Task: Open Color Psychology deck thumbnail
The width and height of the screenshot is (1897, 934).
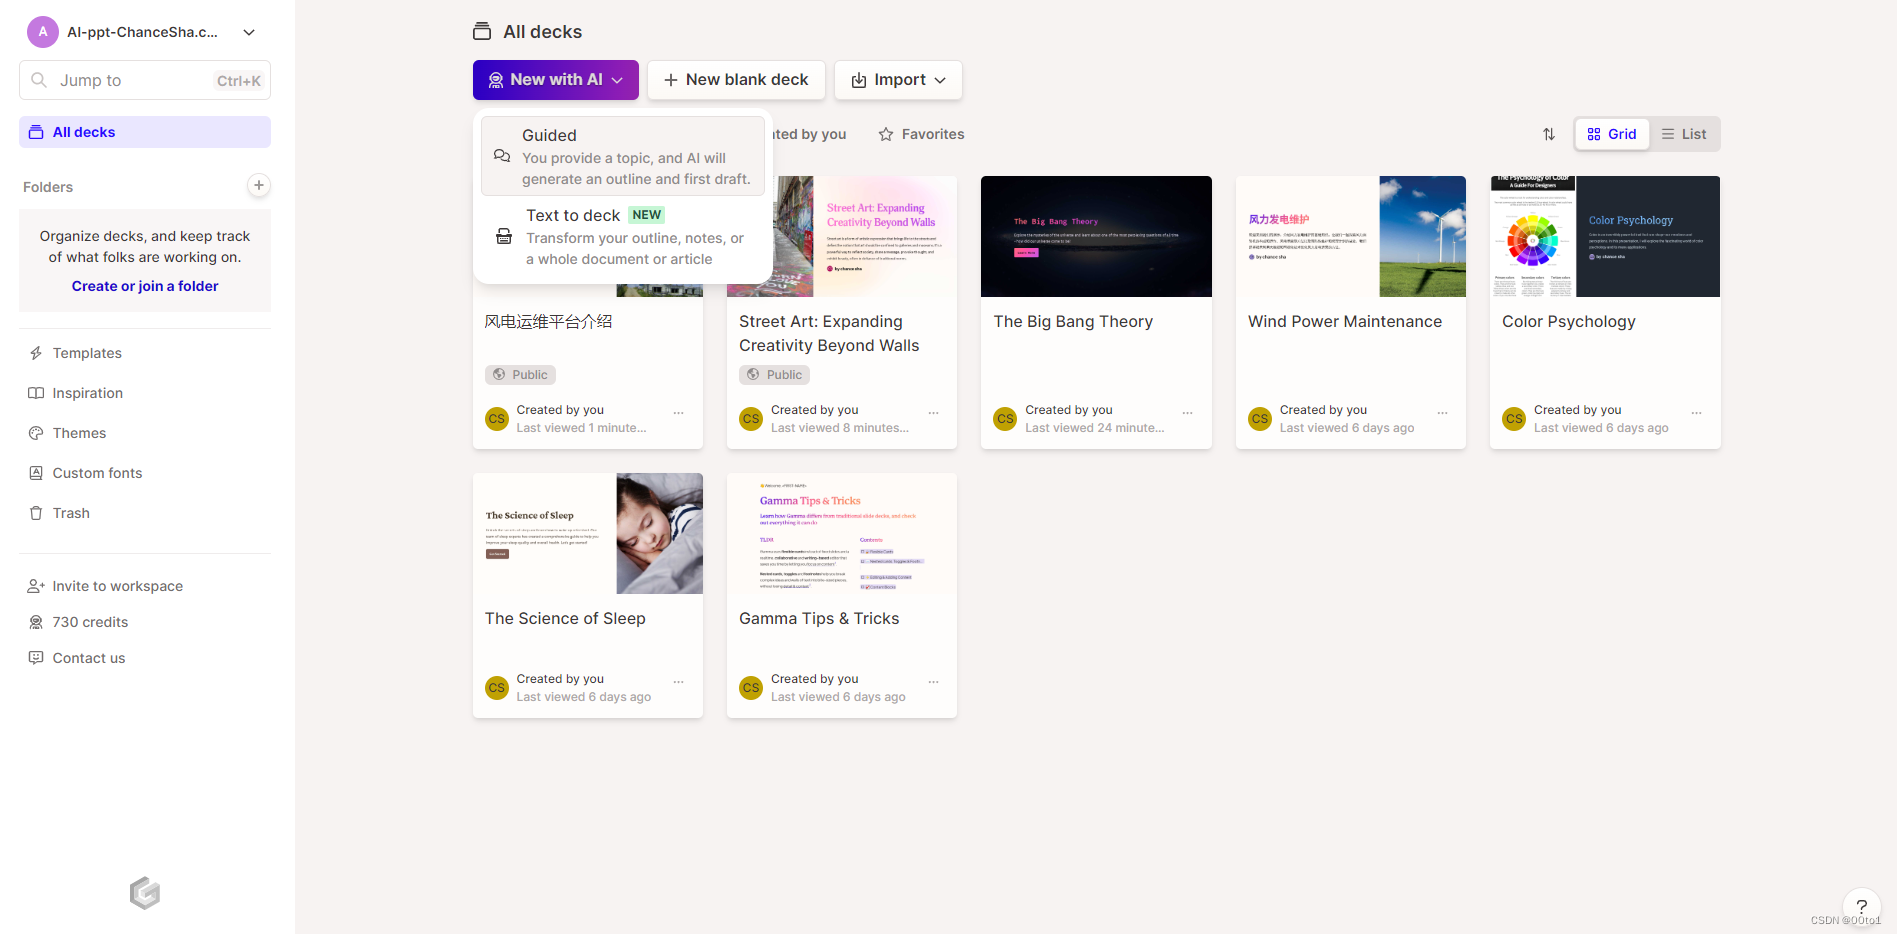Action: click(x=1605, y=236)
